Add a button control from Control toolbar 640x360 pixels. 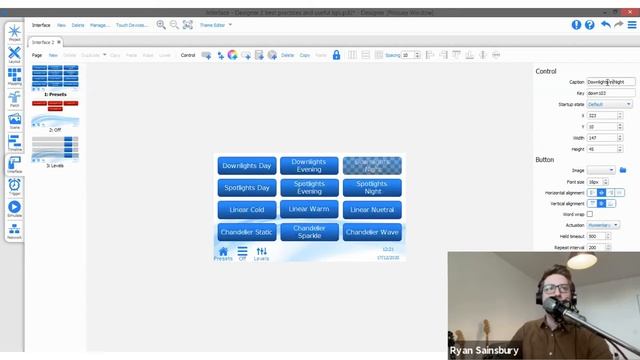tap(207, 55)
